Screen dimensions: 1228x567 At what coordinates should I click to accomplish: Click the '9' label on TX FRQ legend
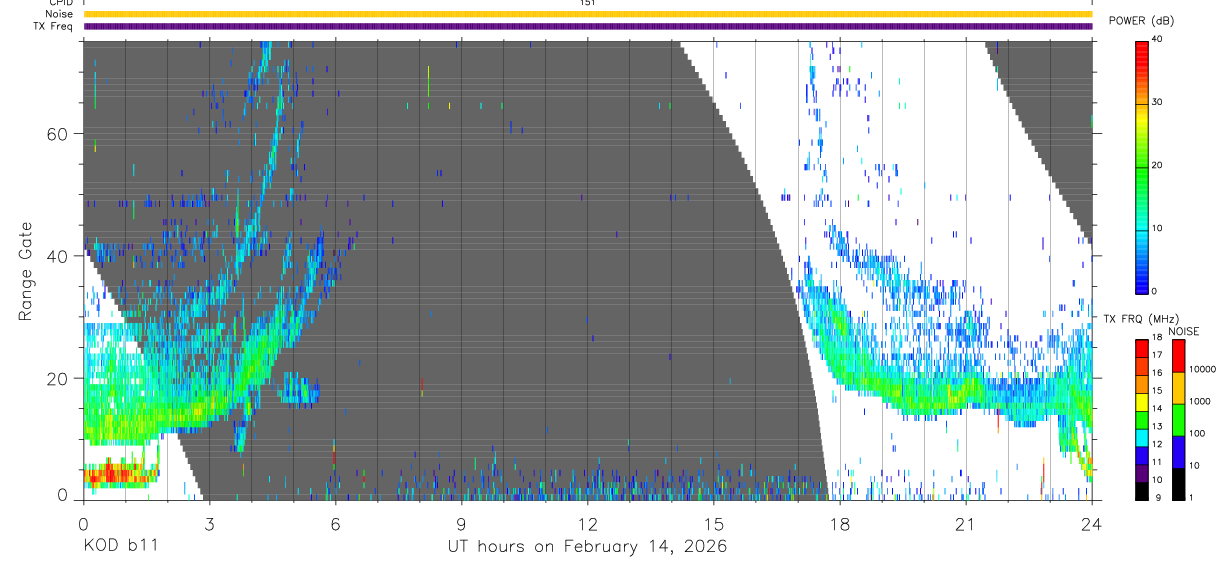[x=1156, y=498]
